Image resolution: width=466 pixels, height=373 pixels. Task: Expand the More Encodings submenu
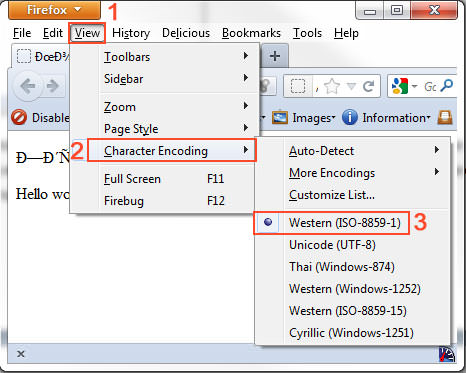pos(353,173)
